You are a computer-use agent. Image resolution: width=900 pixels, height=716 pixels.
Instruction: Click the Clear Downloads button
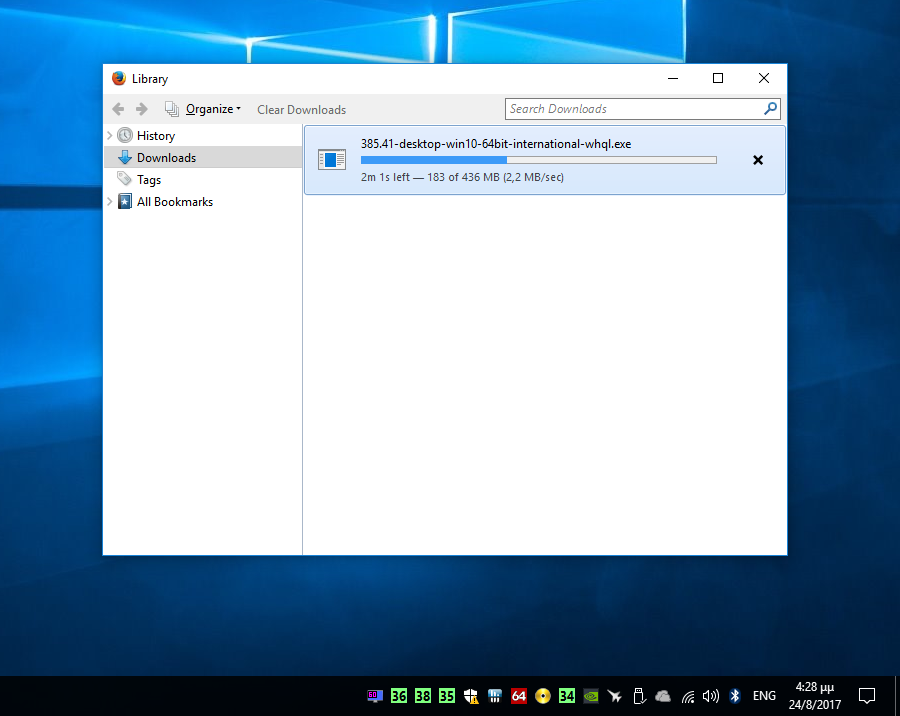point(301,110)
